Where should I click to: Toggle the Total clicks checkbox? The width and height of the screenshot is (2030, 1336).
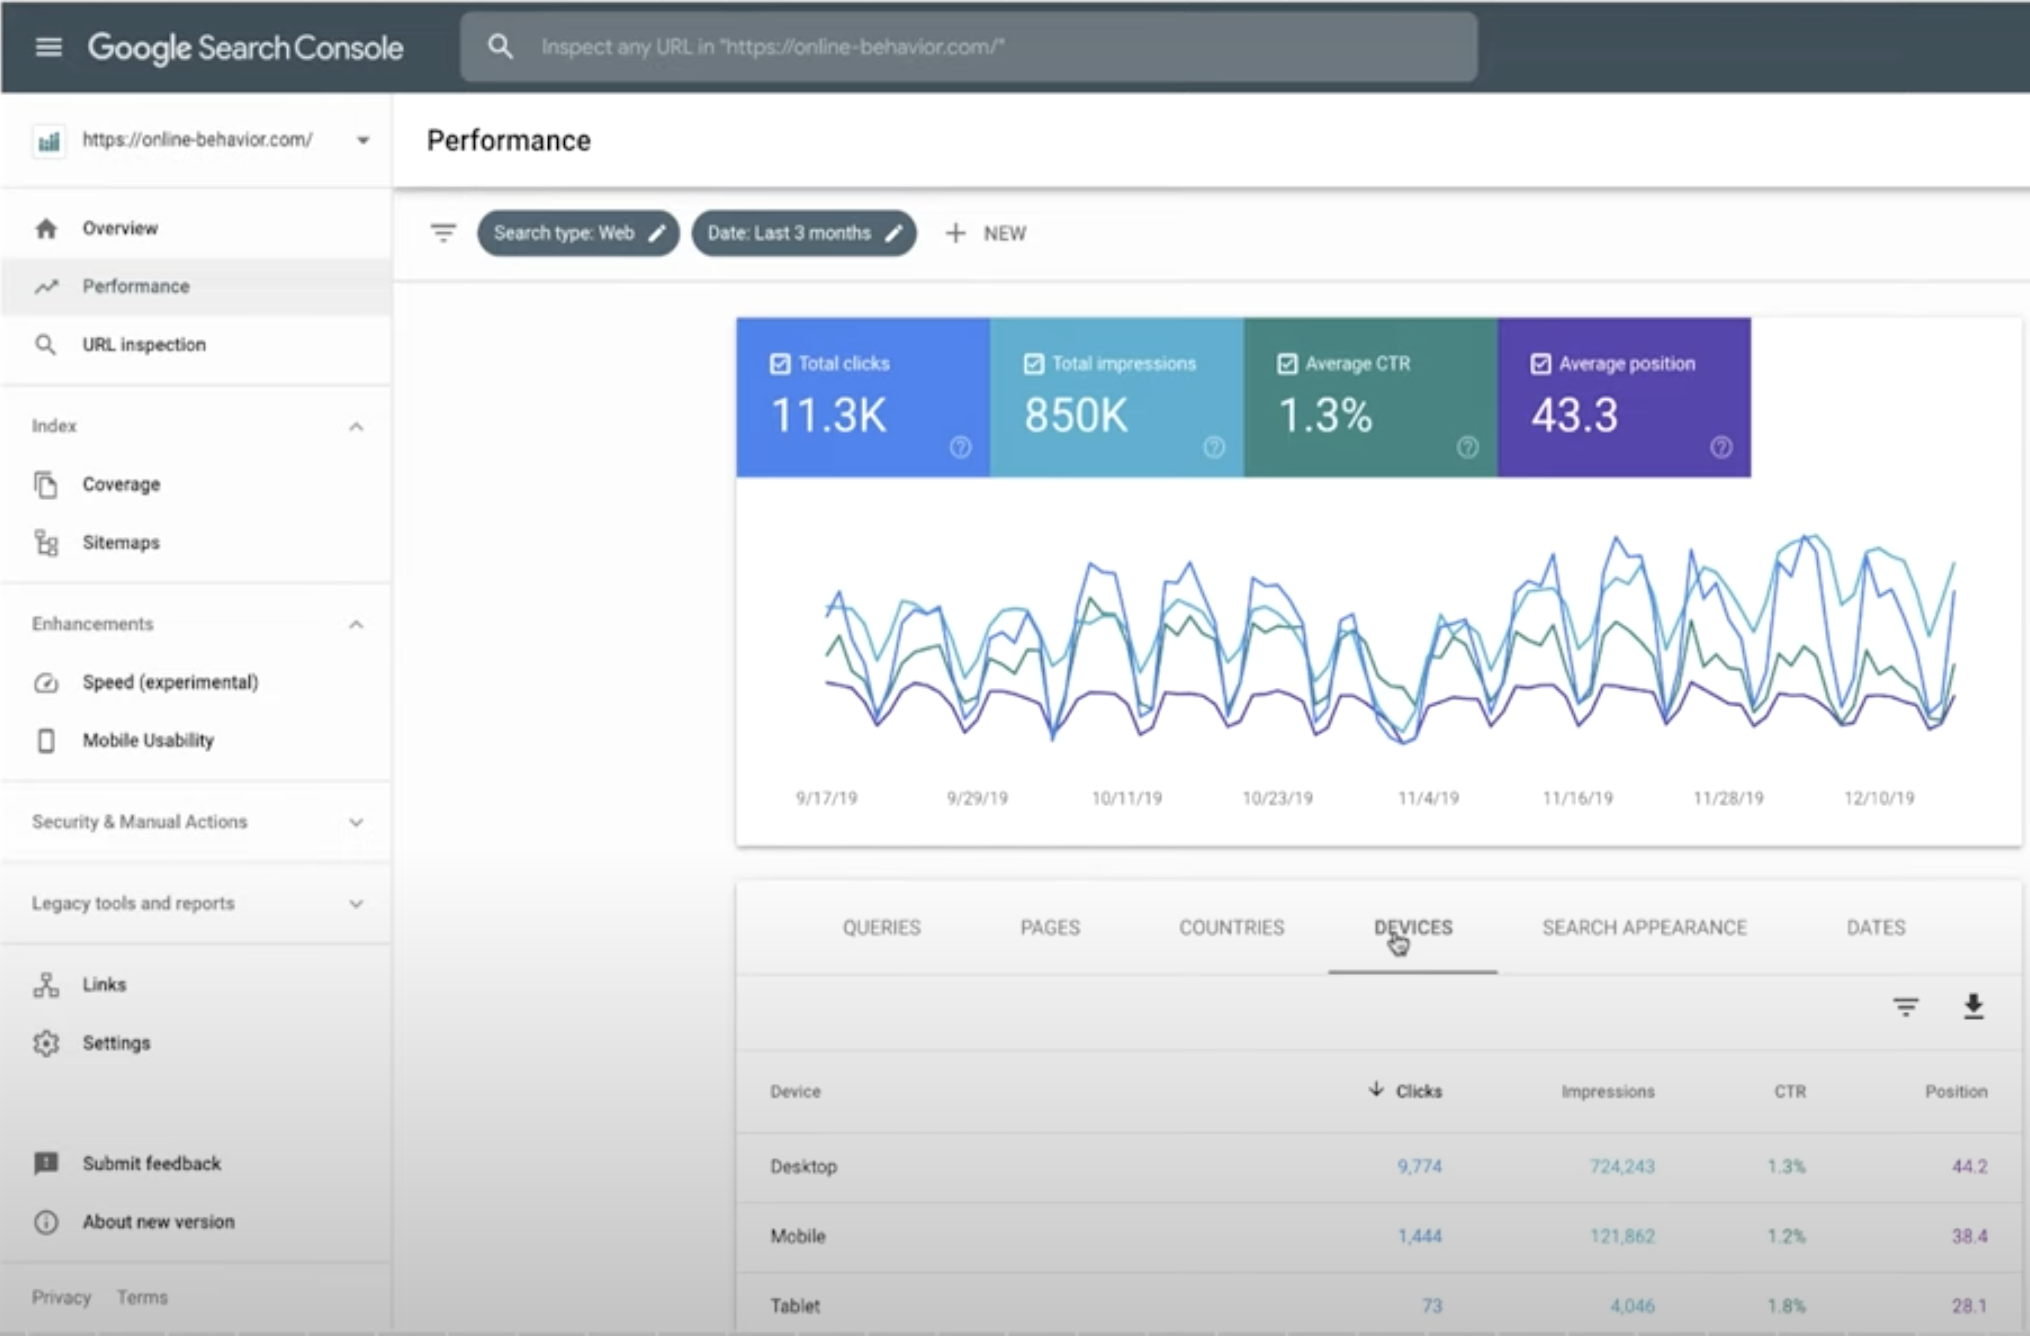point(780,364)
